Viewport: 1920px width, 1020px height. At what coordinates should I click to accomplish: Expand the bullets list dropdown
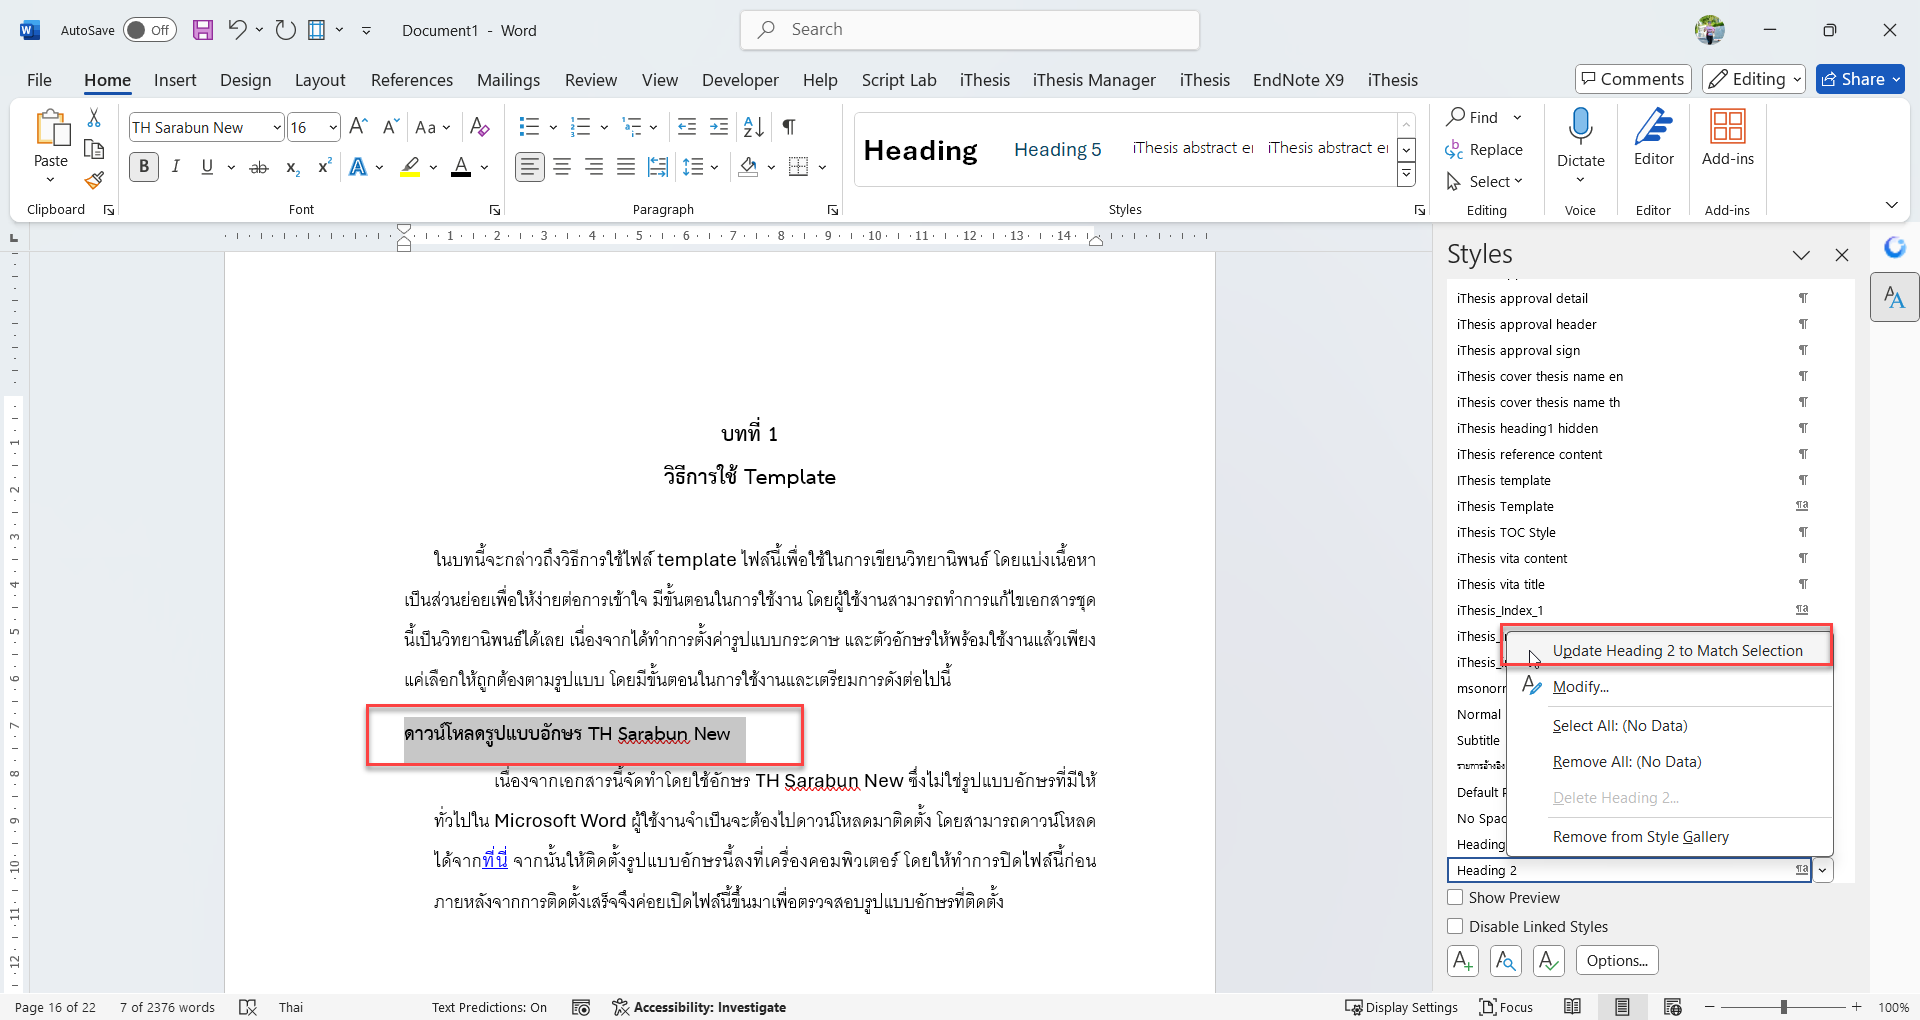tap(553, 127)
